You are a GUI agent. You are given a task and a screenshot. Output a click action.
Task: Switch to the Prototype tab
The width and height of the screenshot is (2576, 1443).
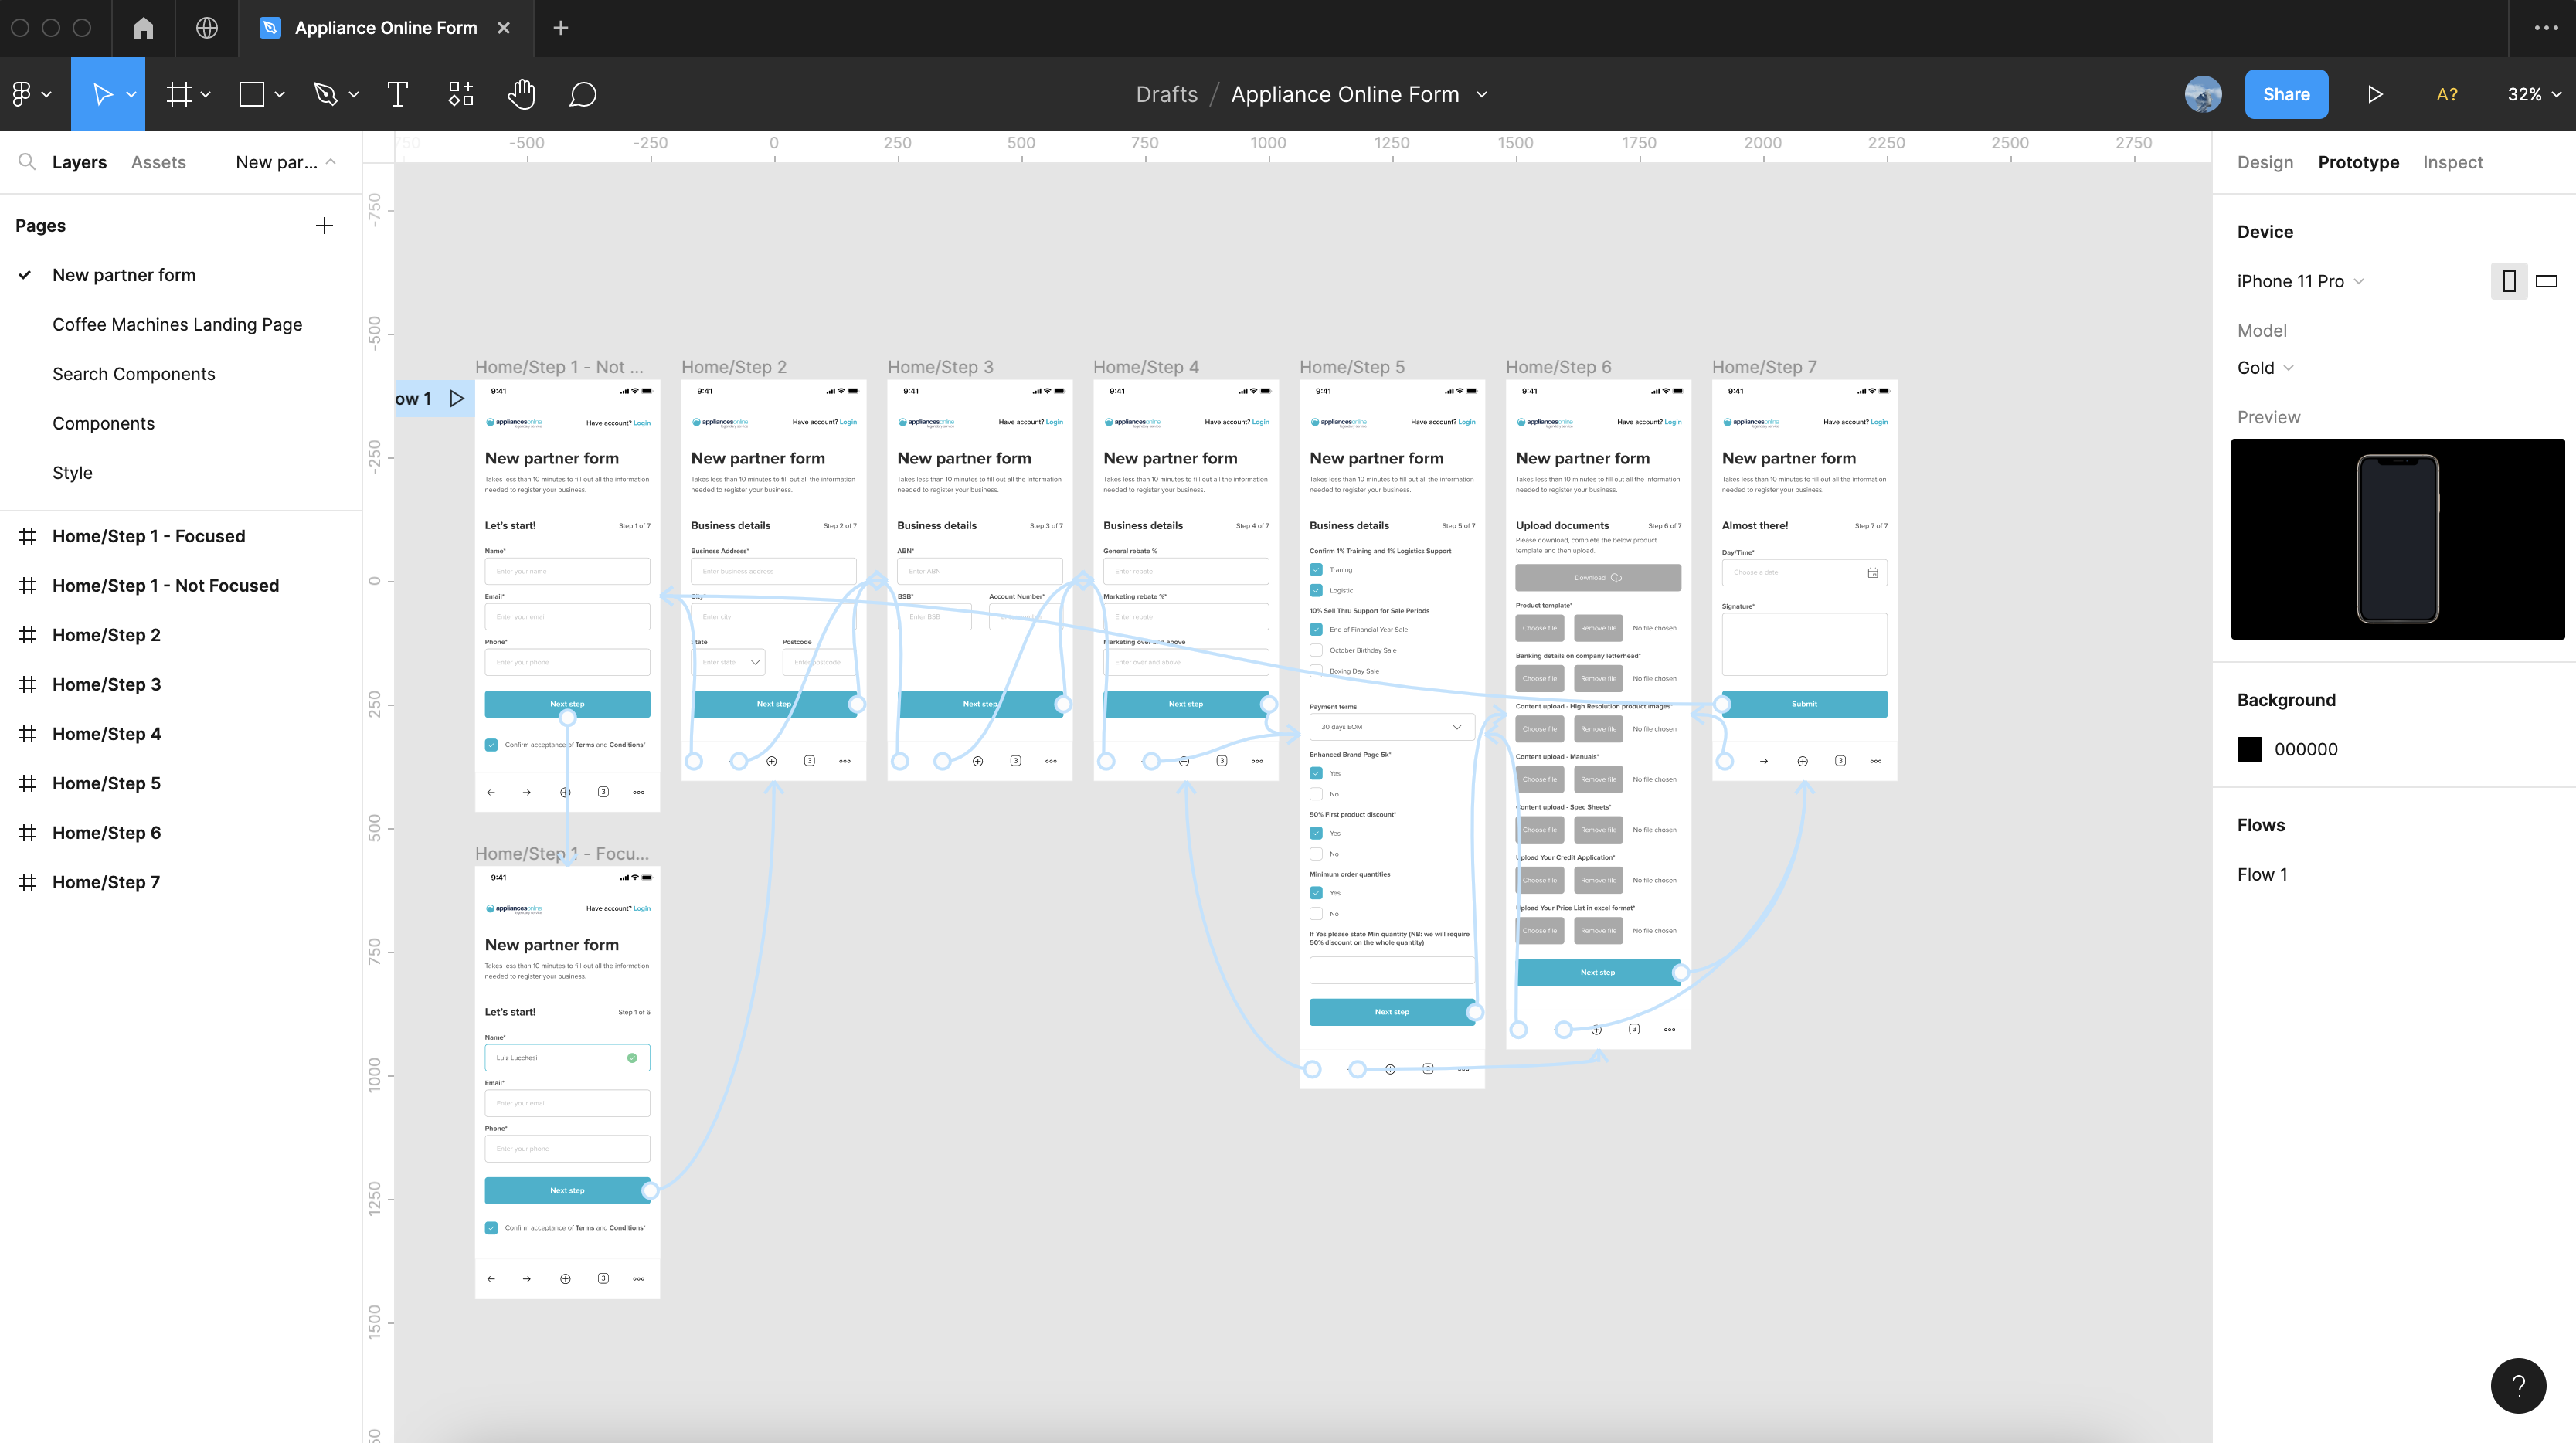pos(2358,162)
